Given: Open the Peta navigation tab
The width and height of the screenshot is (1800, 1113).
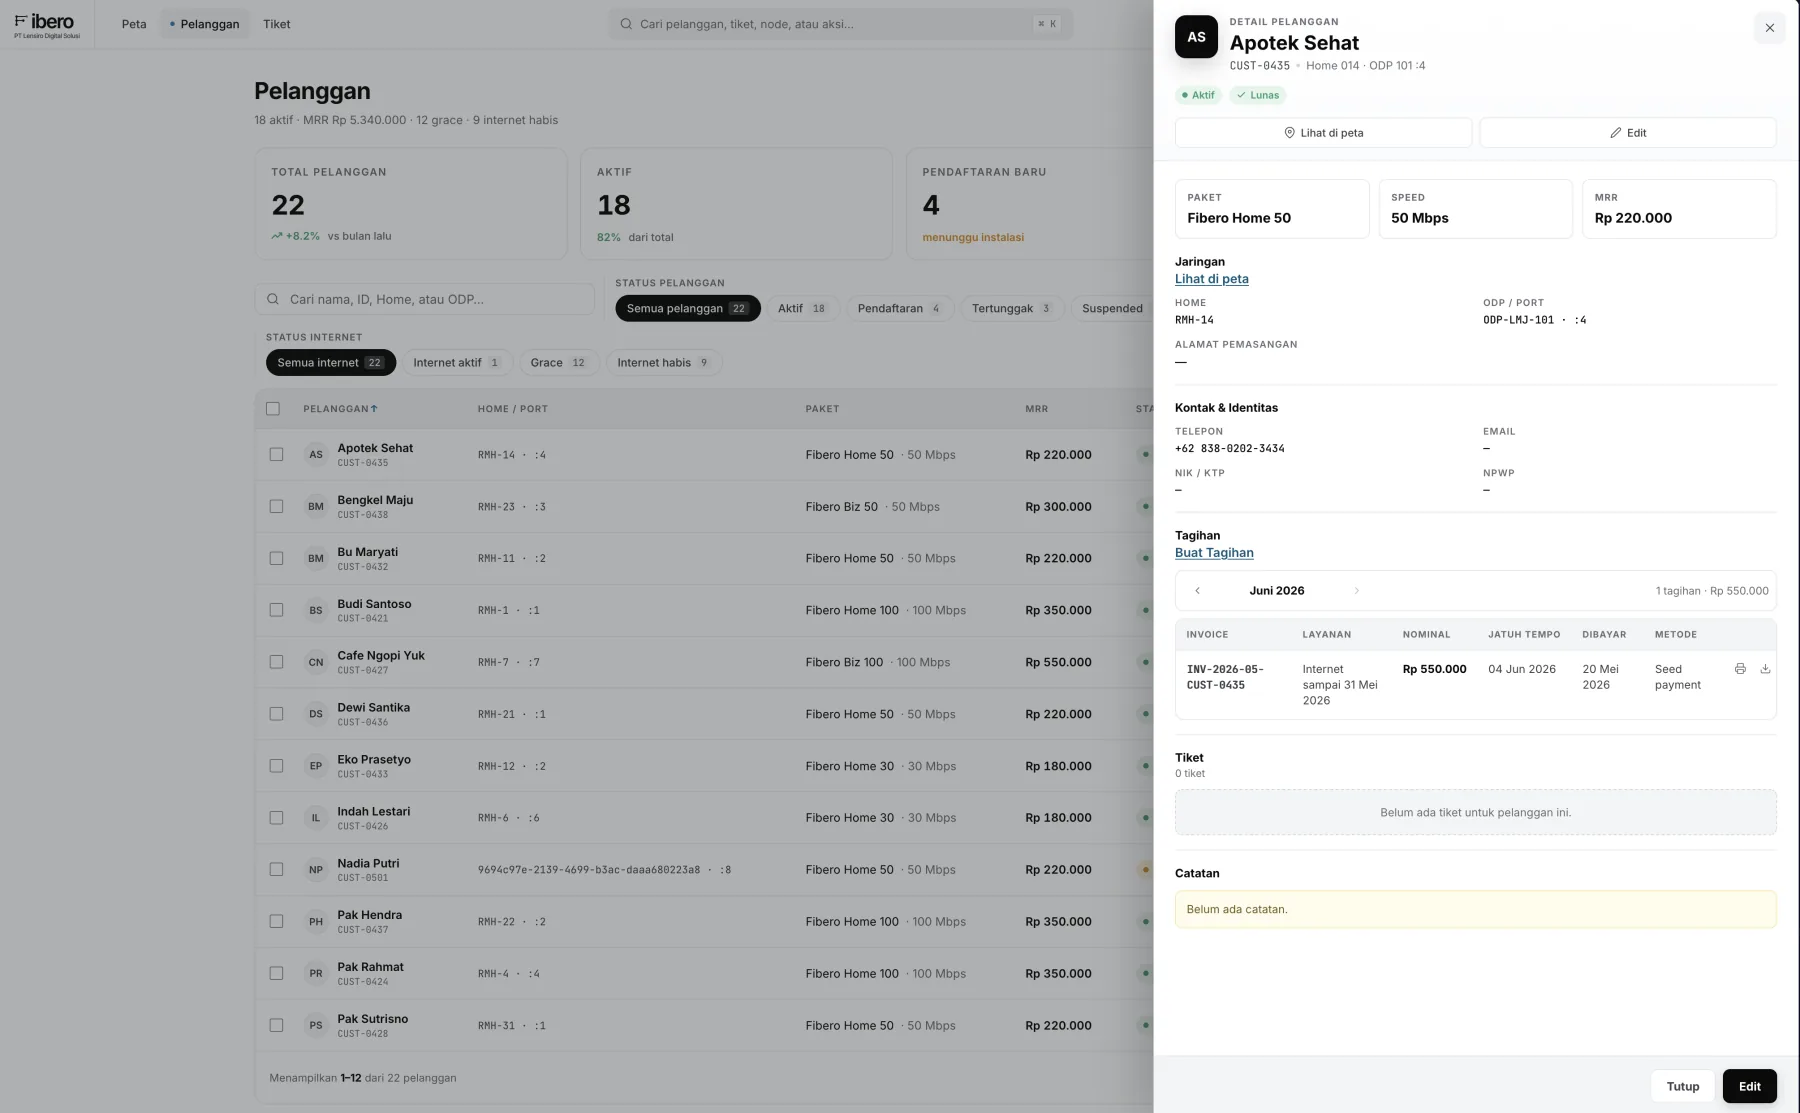Looking at the screenshot, I should tap(134, 24).
